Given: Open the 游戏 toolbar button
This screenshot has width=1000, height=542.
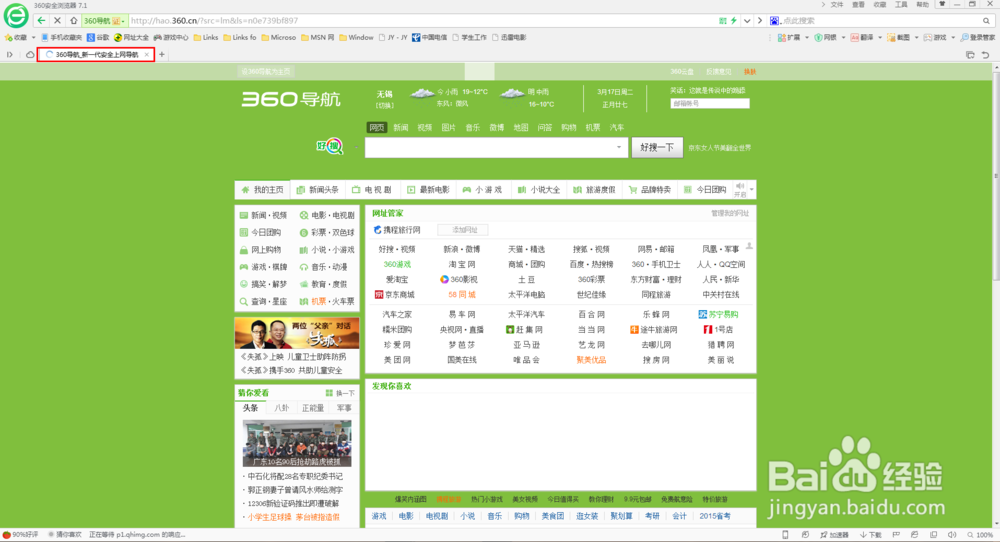Looking at the screenshot, I should (x=935, y=38).
